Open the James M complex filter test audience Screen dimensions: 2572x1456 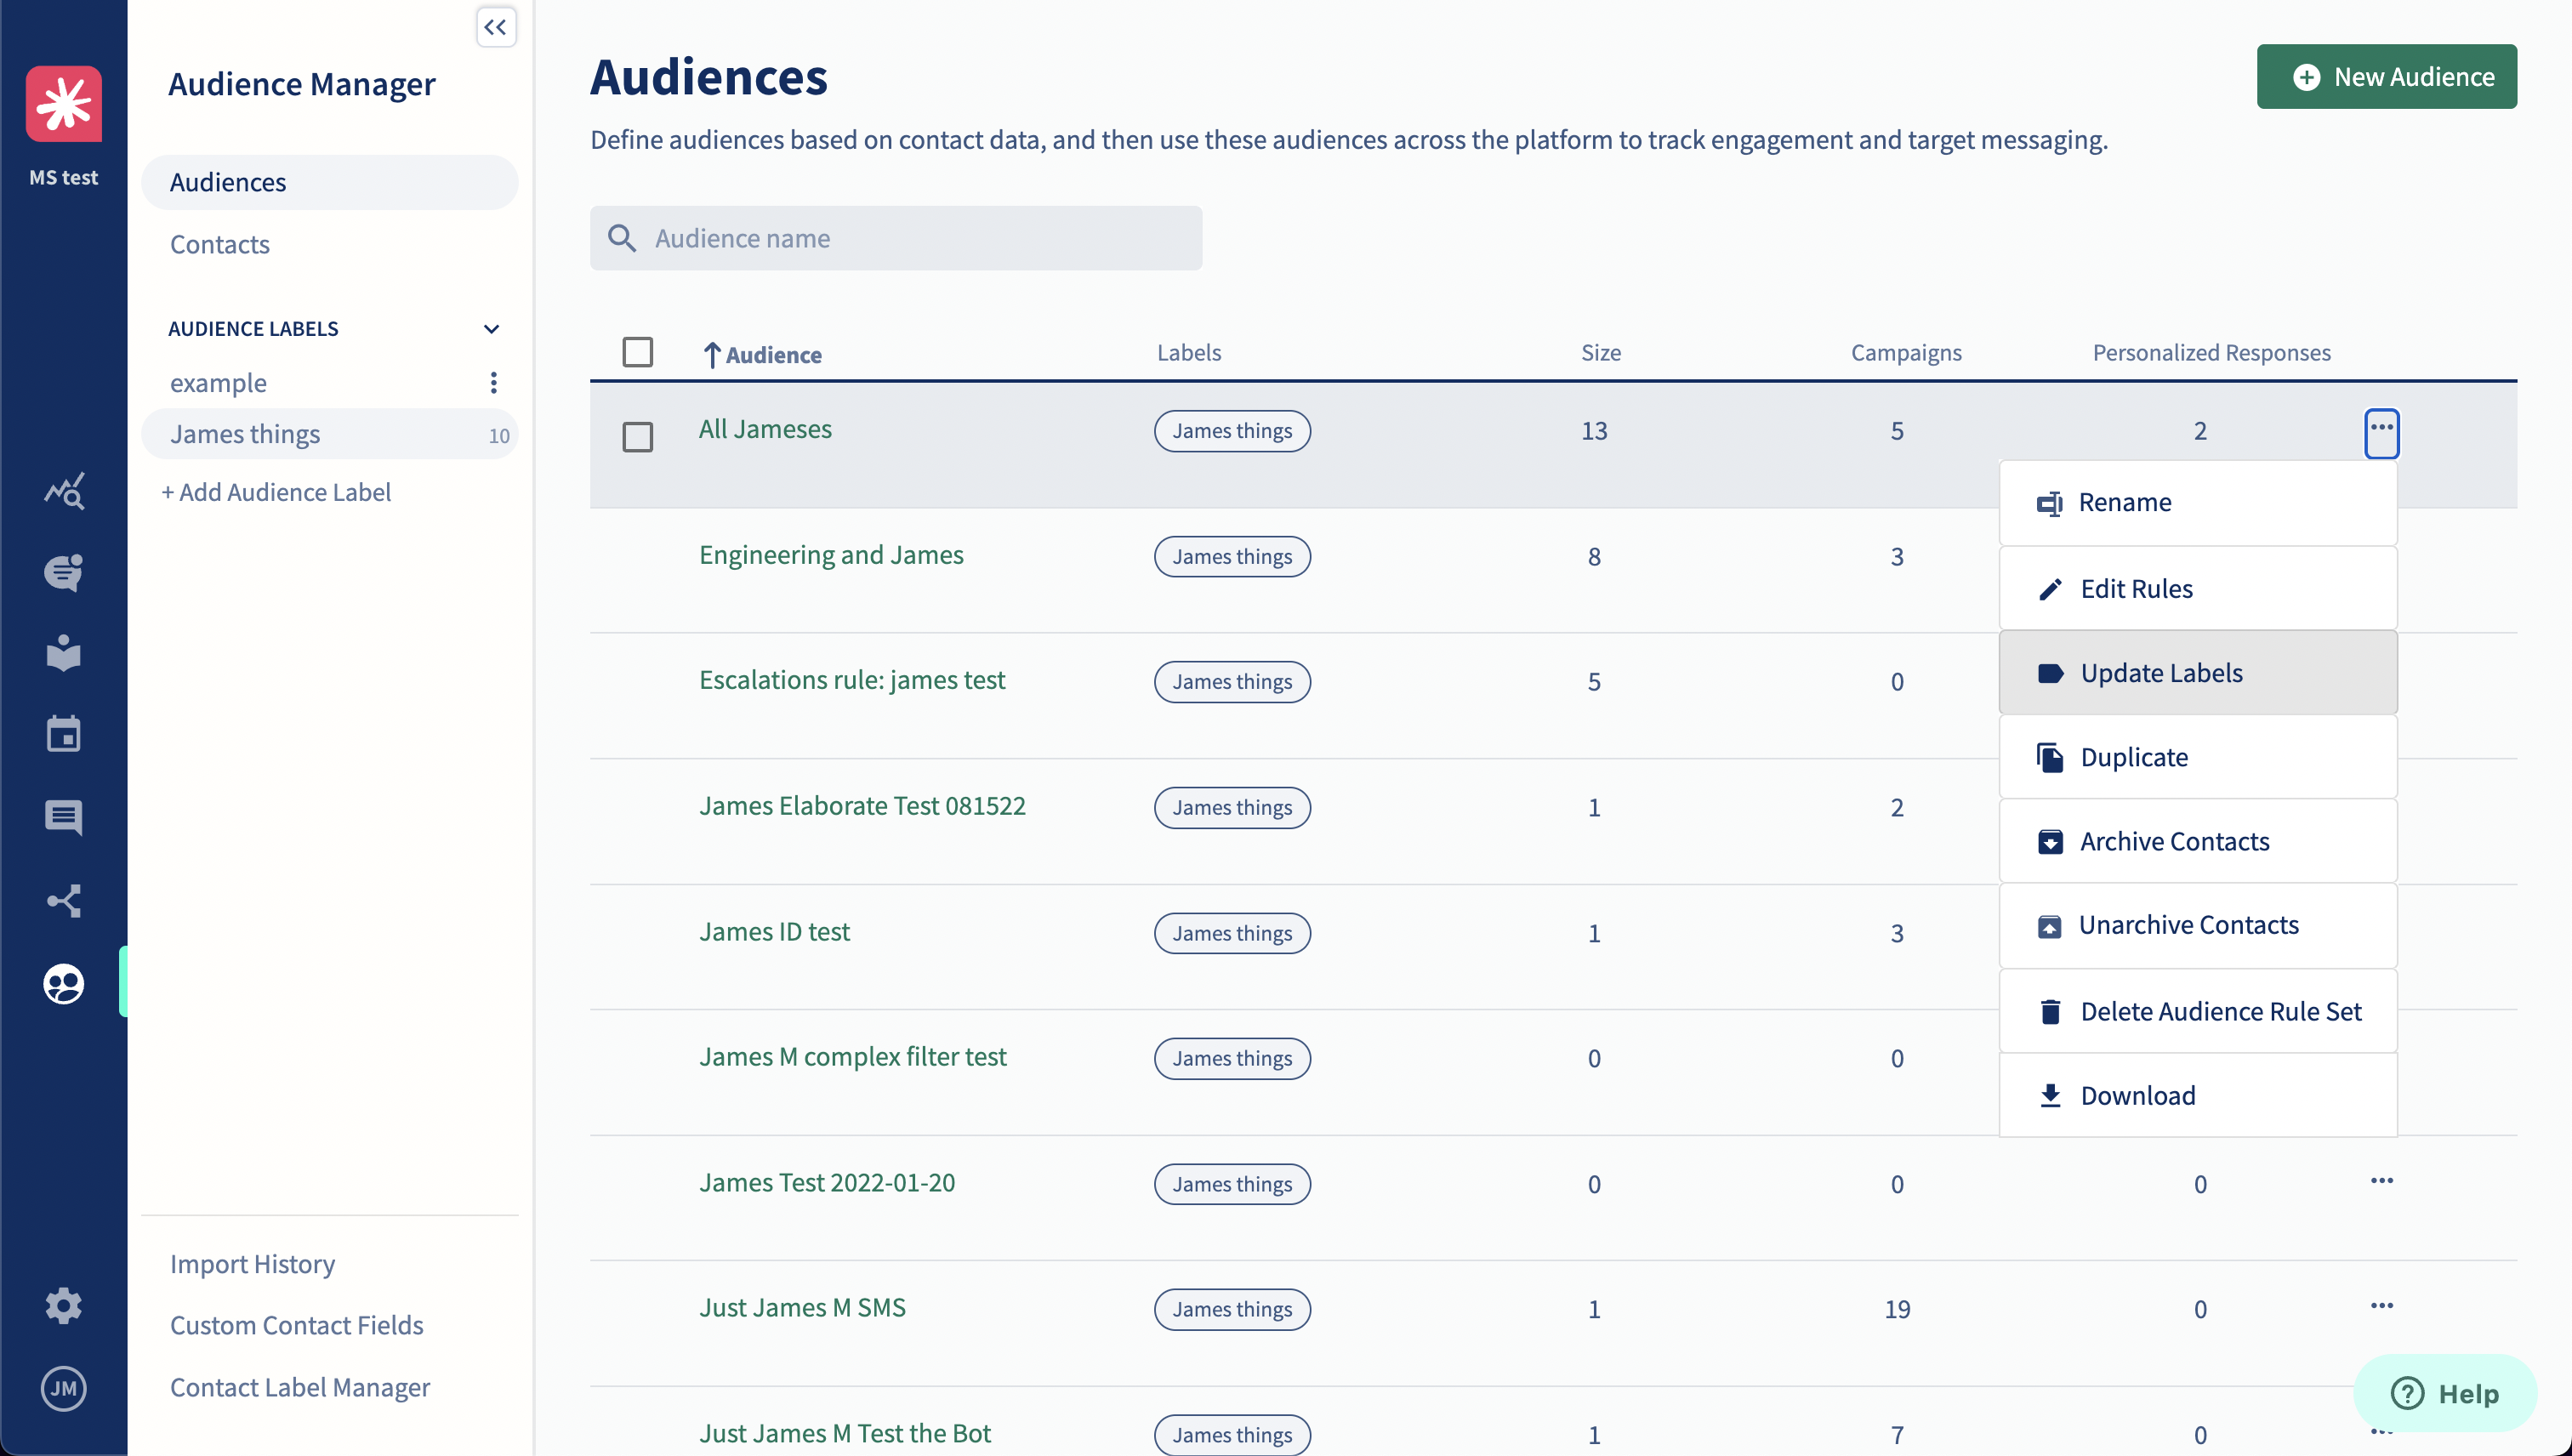click(x=853, y=1057)
